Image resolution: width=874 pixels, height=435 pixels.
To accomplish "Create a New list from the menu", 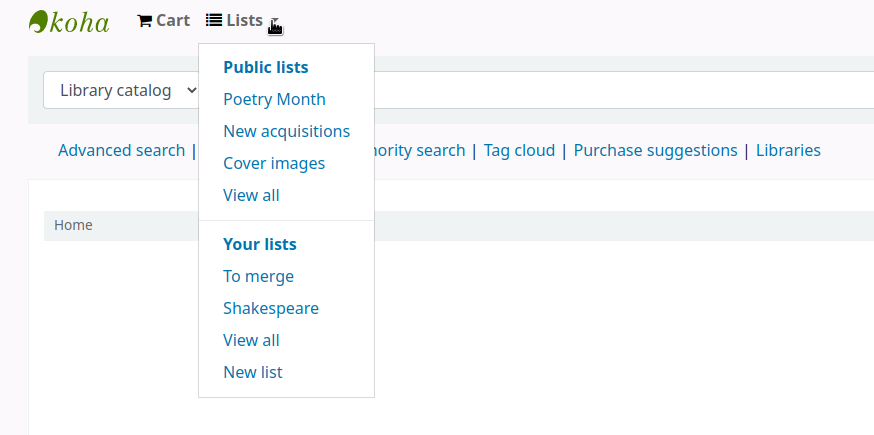I will pos(253,373).
